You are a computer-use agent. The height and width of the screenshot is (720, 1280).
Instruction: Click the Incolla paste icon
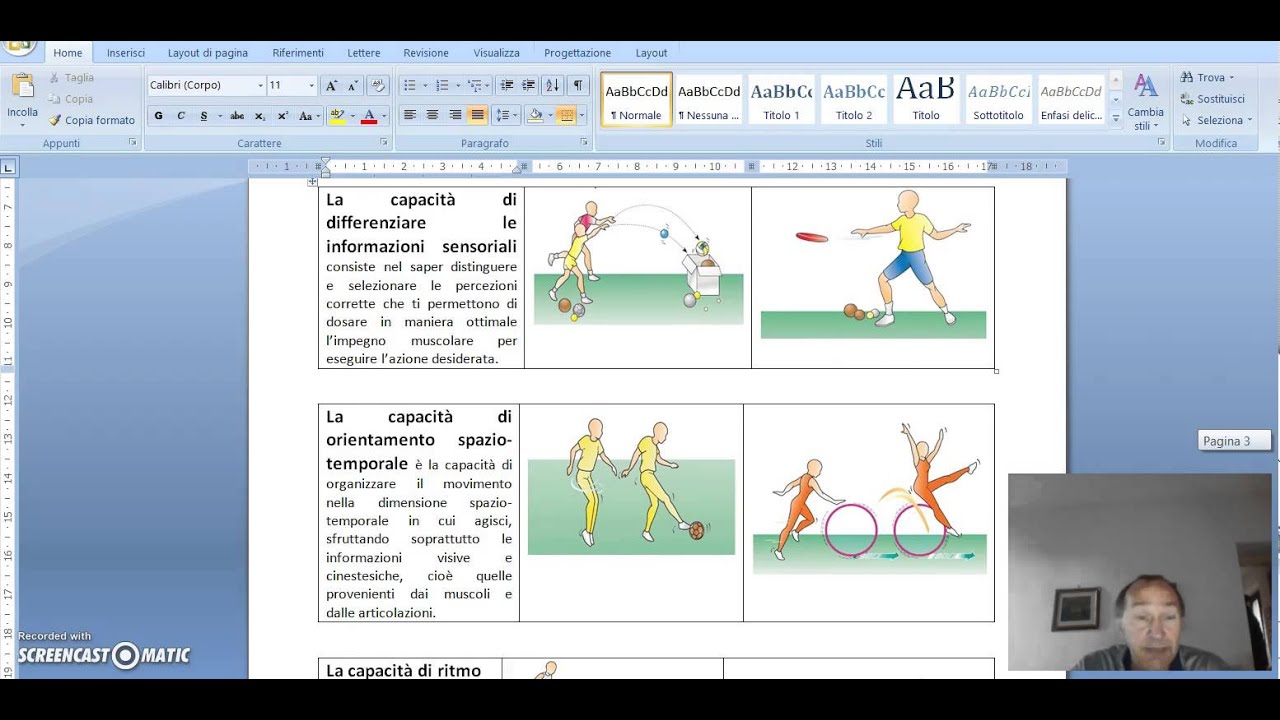point(22,87)
